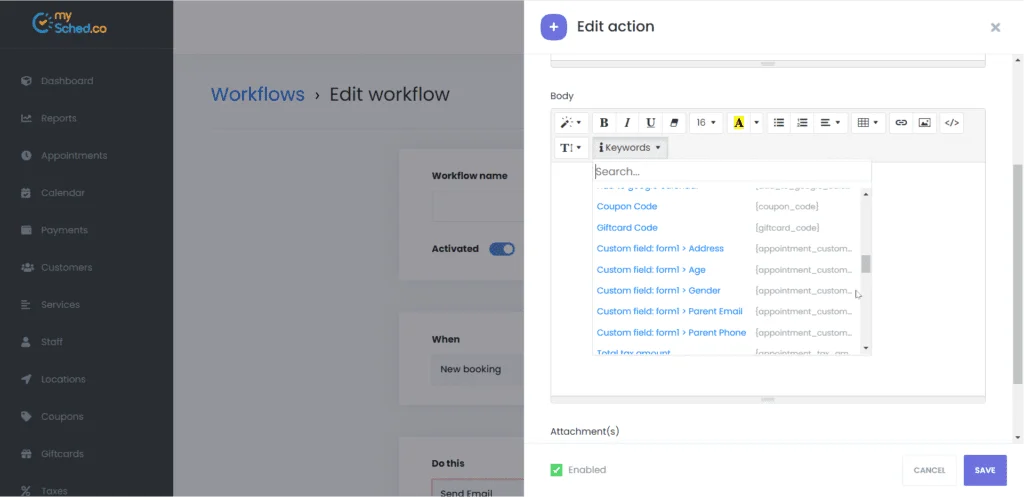Toggle the Keywords dropdown
The width and height of the screenshot is (1024, 497).
pos(630,148)
